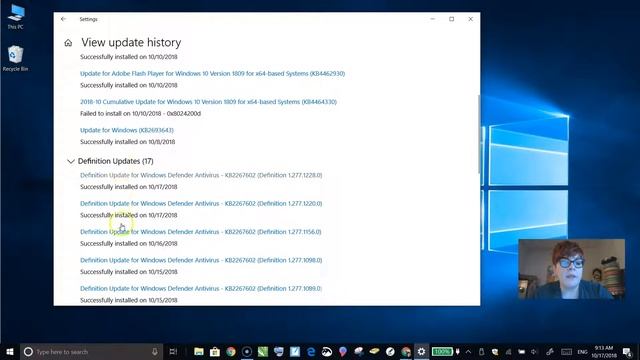The height and width of the screenshot is (360, 640).
Task: Open This PC desktop icon
Action: coord(16,17)
